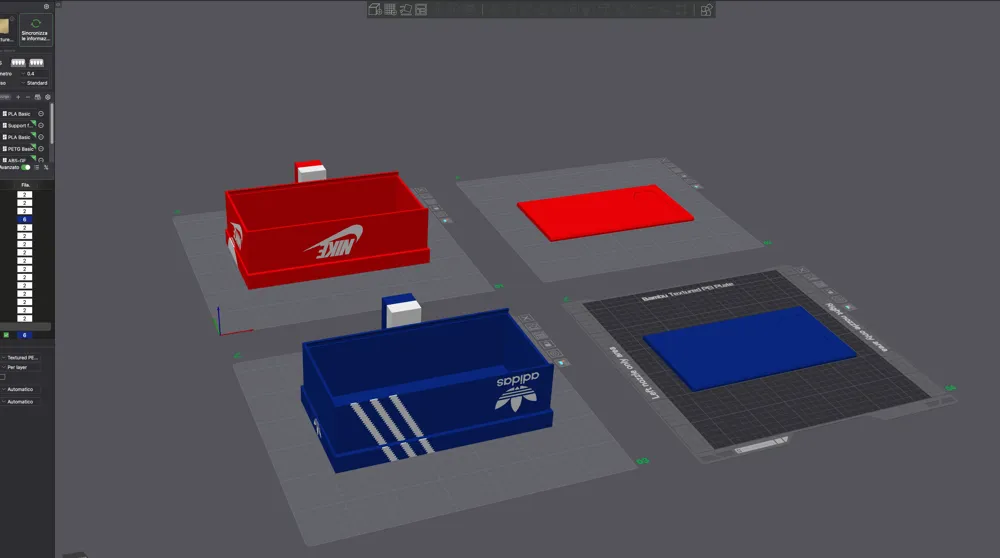Add a filament with the plus icon

coord(18,97)
